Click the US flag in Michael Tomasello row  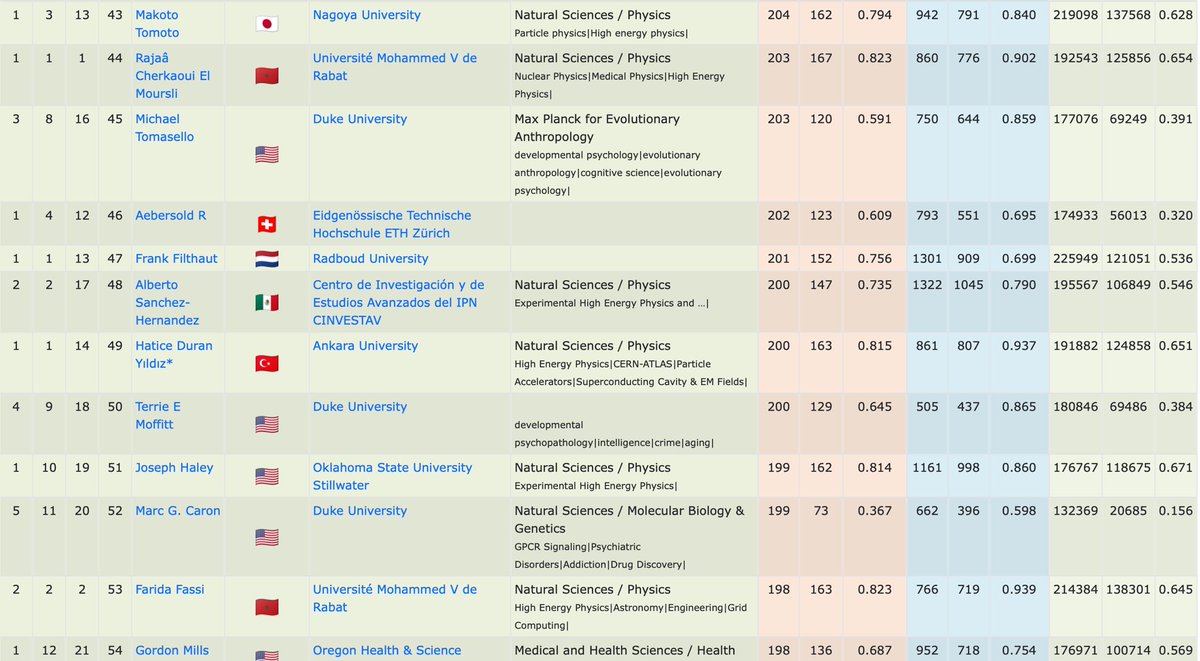(266, 155)
